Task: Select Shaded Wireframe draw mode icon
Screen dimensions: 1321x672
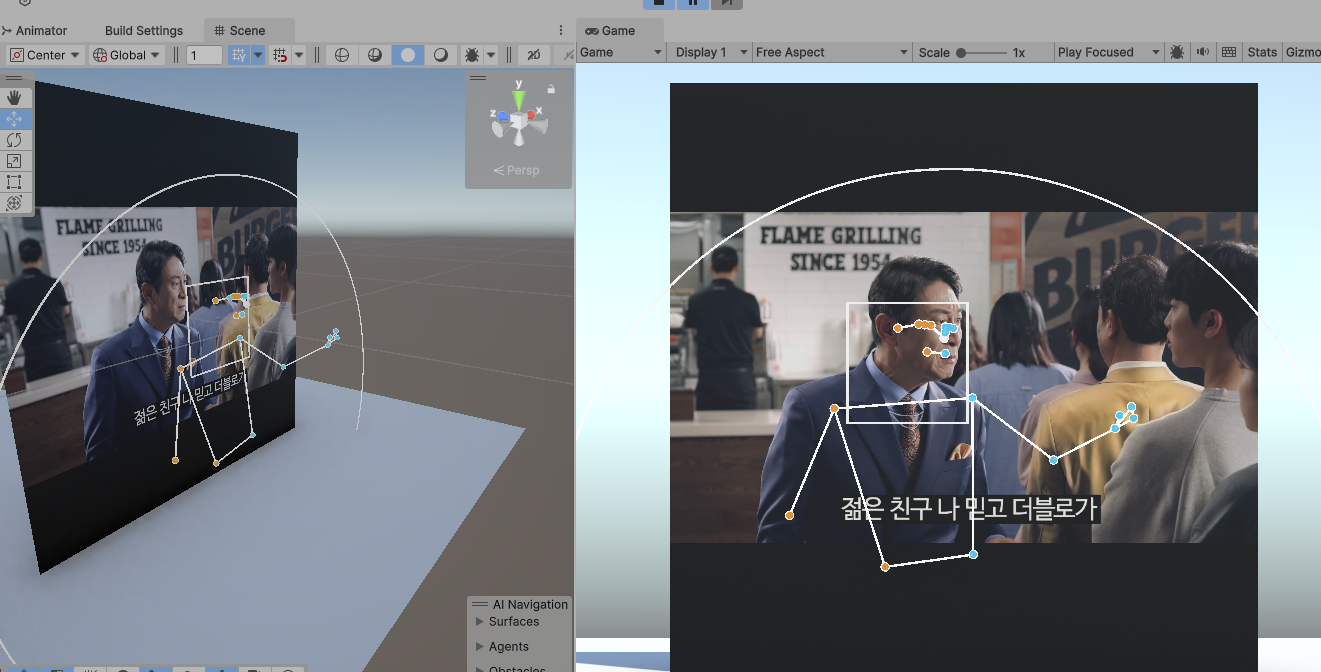Action: tap(375, 55)
